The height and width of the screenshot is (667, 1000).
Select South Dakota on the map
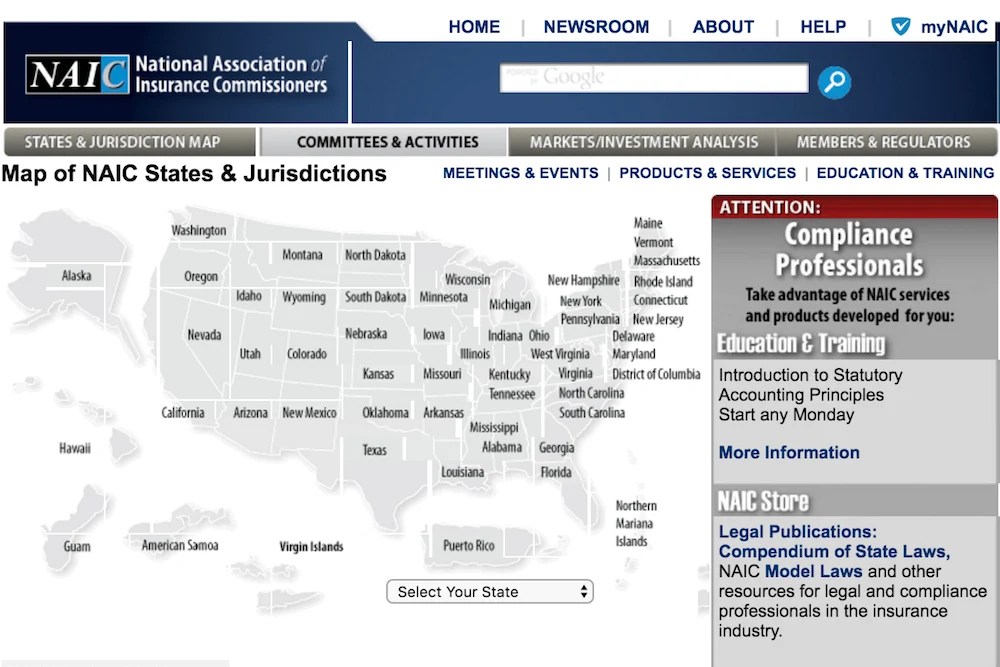(375, 297)
